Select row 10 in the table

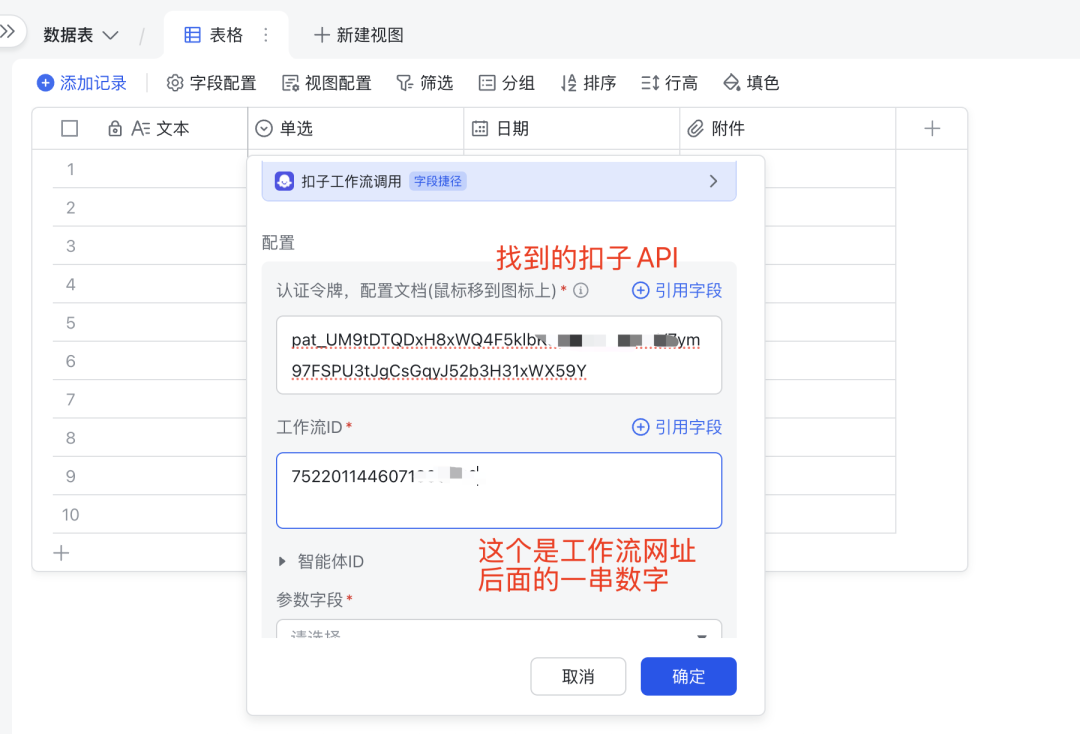(70, 515)
